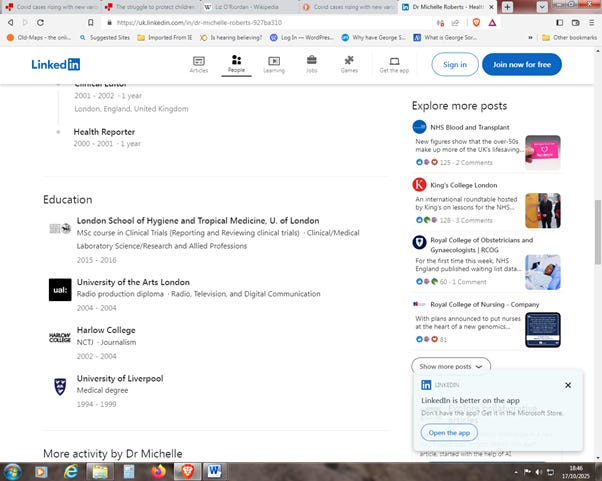Open Brave Rewards triangle icon
Image resolution: width=602 pixels, height=481 pixels.
point(492,23)
